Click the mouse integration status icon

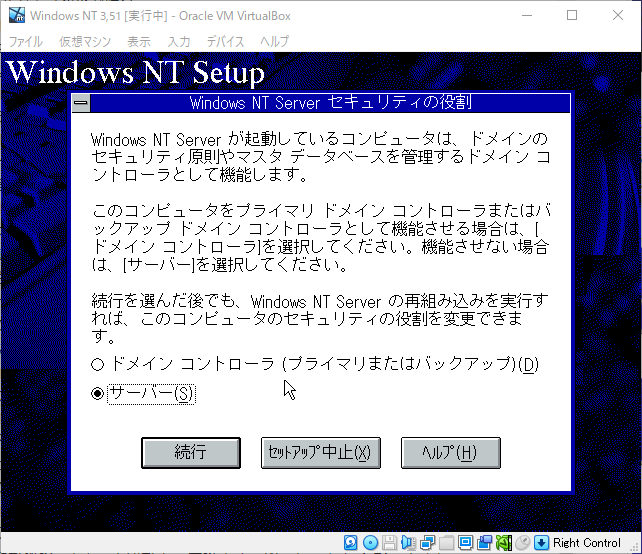522,543
